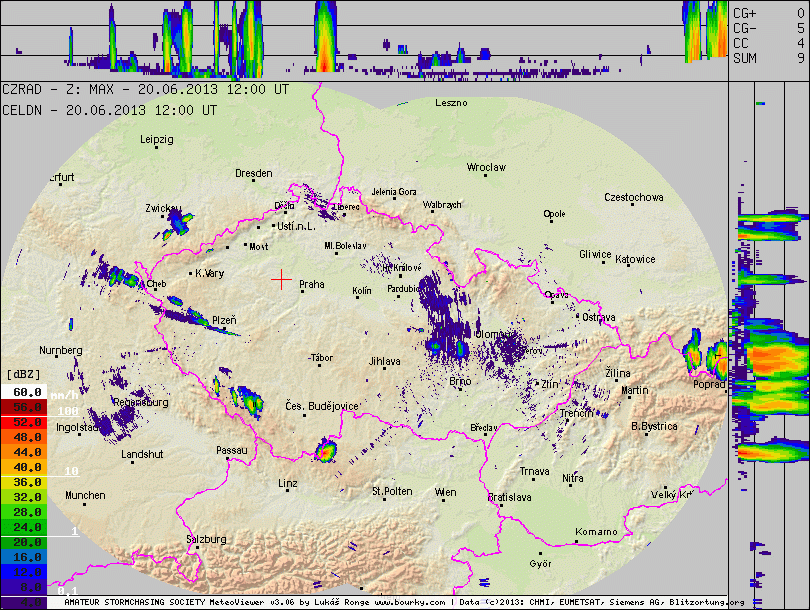Click the Dresden city label

[x=253, y=173]
